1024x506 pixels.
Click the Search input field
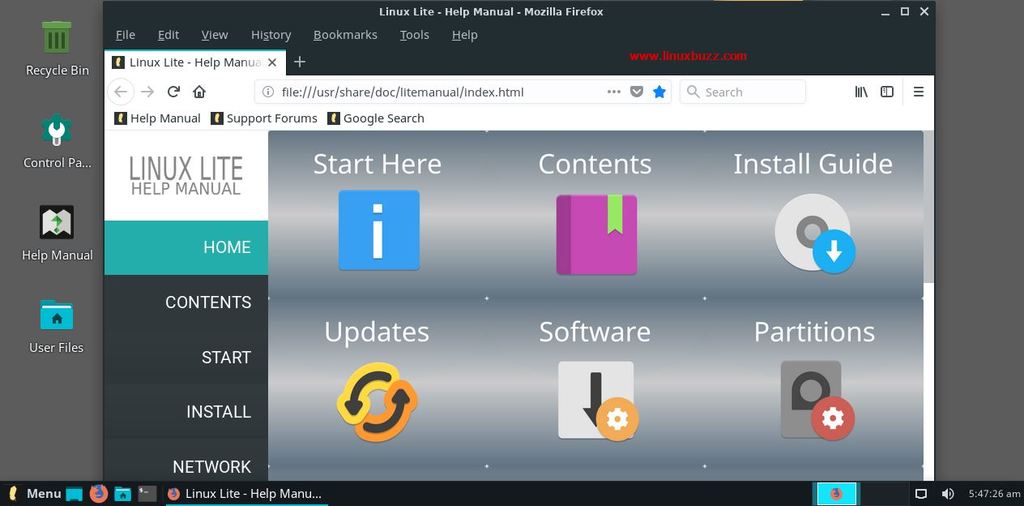pyautogui.click(x=743, y=92)
